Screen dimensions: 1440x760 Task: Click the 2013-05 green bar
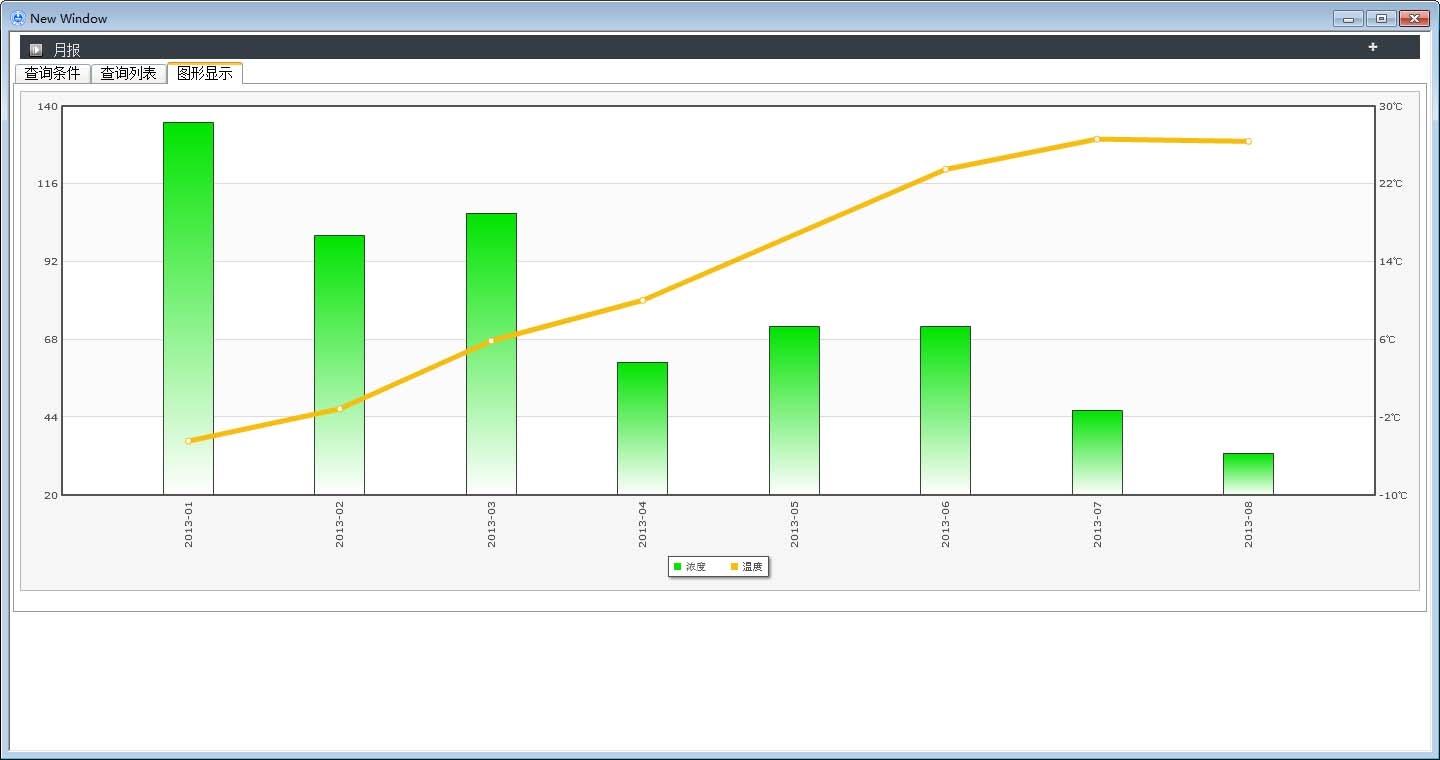(x=794, y=410)
